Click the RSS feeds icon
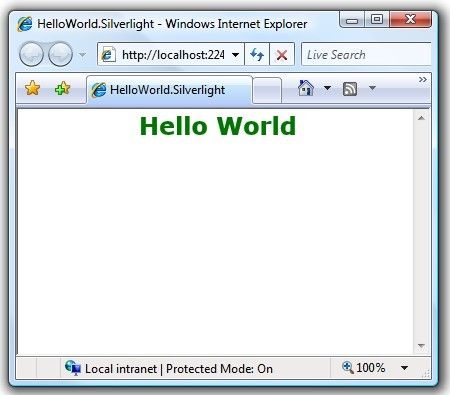 click(350, 89)
